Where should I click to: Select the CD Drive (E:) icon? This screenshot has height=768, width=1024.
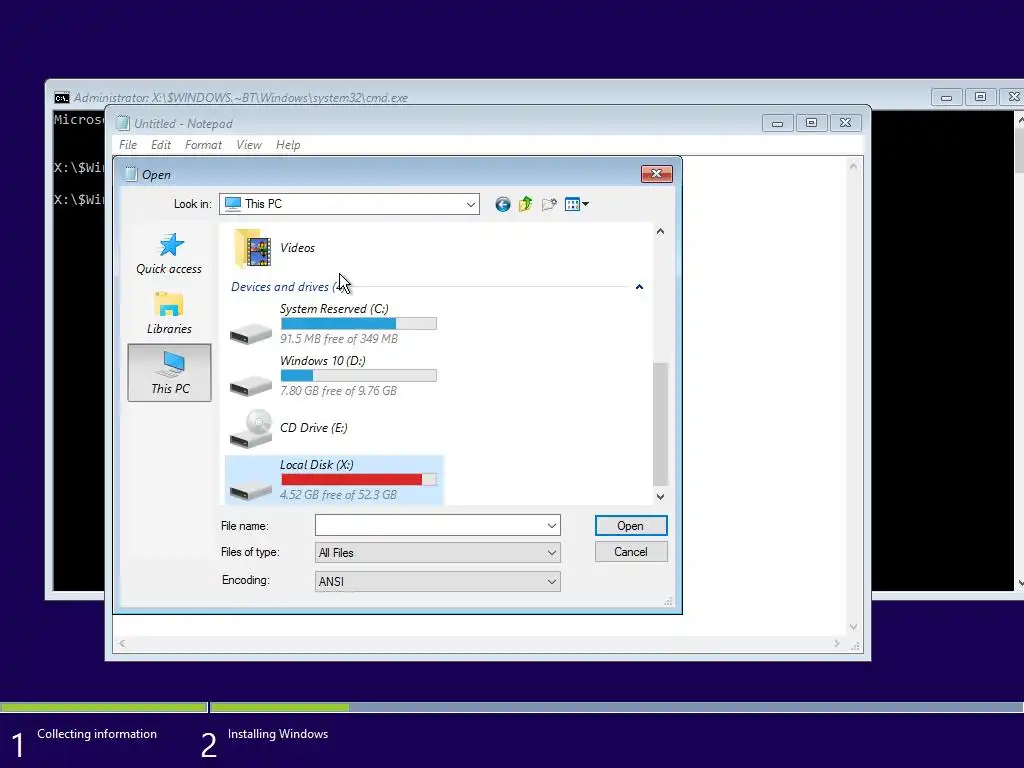click(x=251, y=428)
